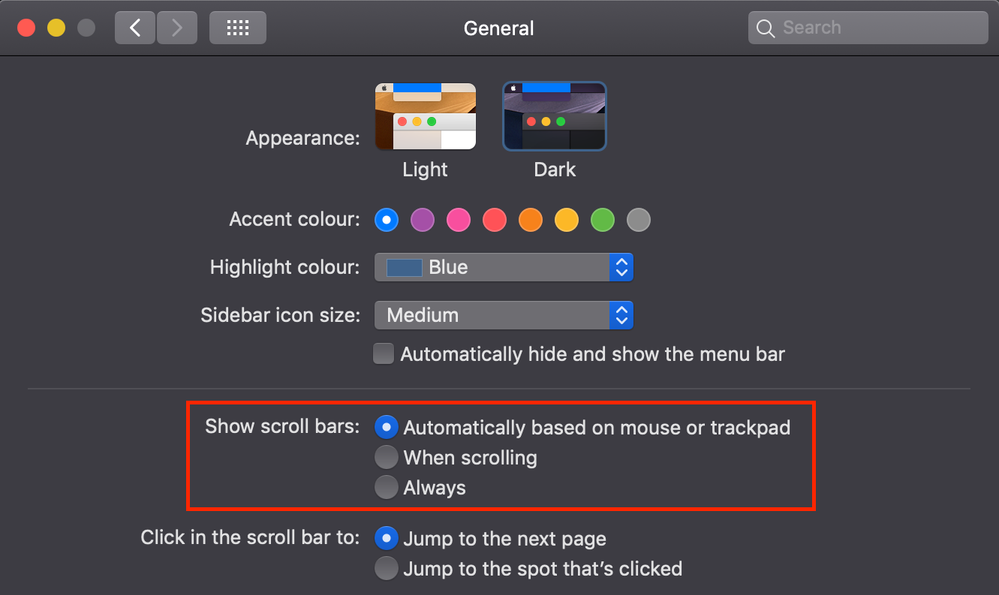Select the Dark appearance thumbnail

[x=554, y=115]
